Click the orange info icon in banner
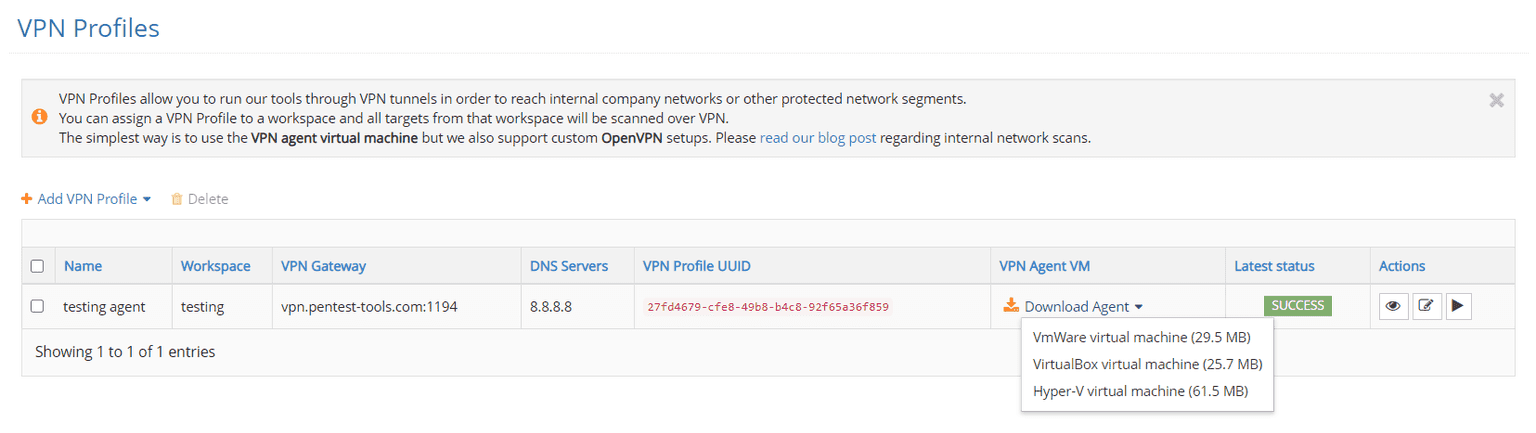Image resolution: width=1536 pixels, height=433 pixels. (x=39, y=117)
